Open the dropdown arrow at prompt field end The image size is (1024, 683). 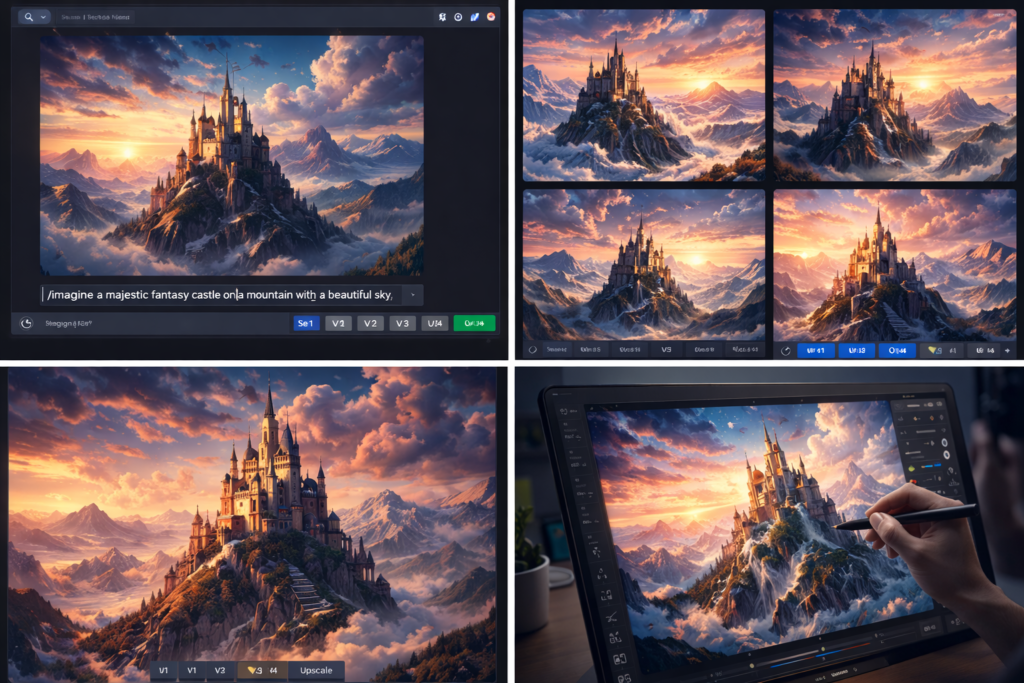click(x=413, y=295)
